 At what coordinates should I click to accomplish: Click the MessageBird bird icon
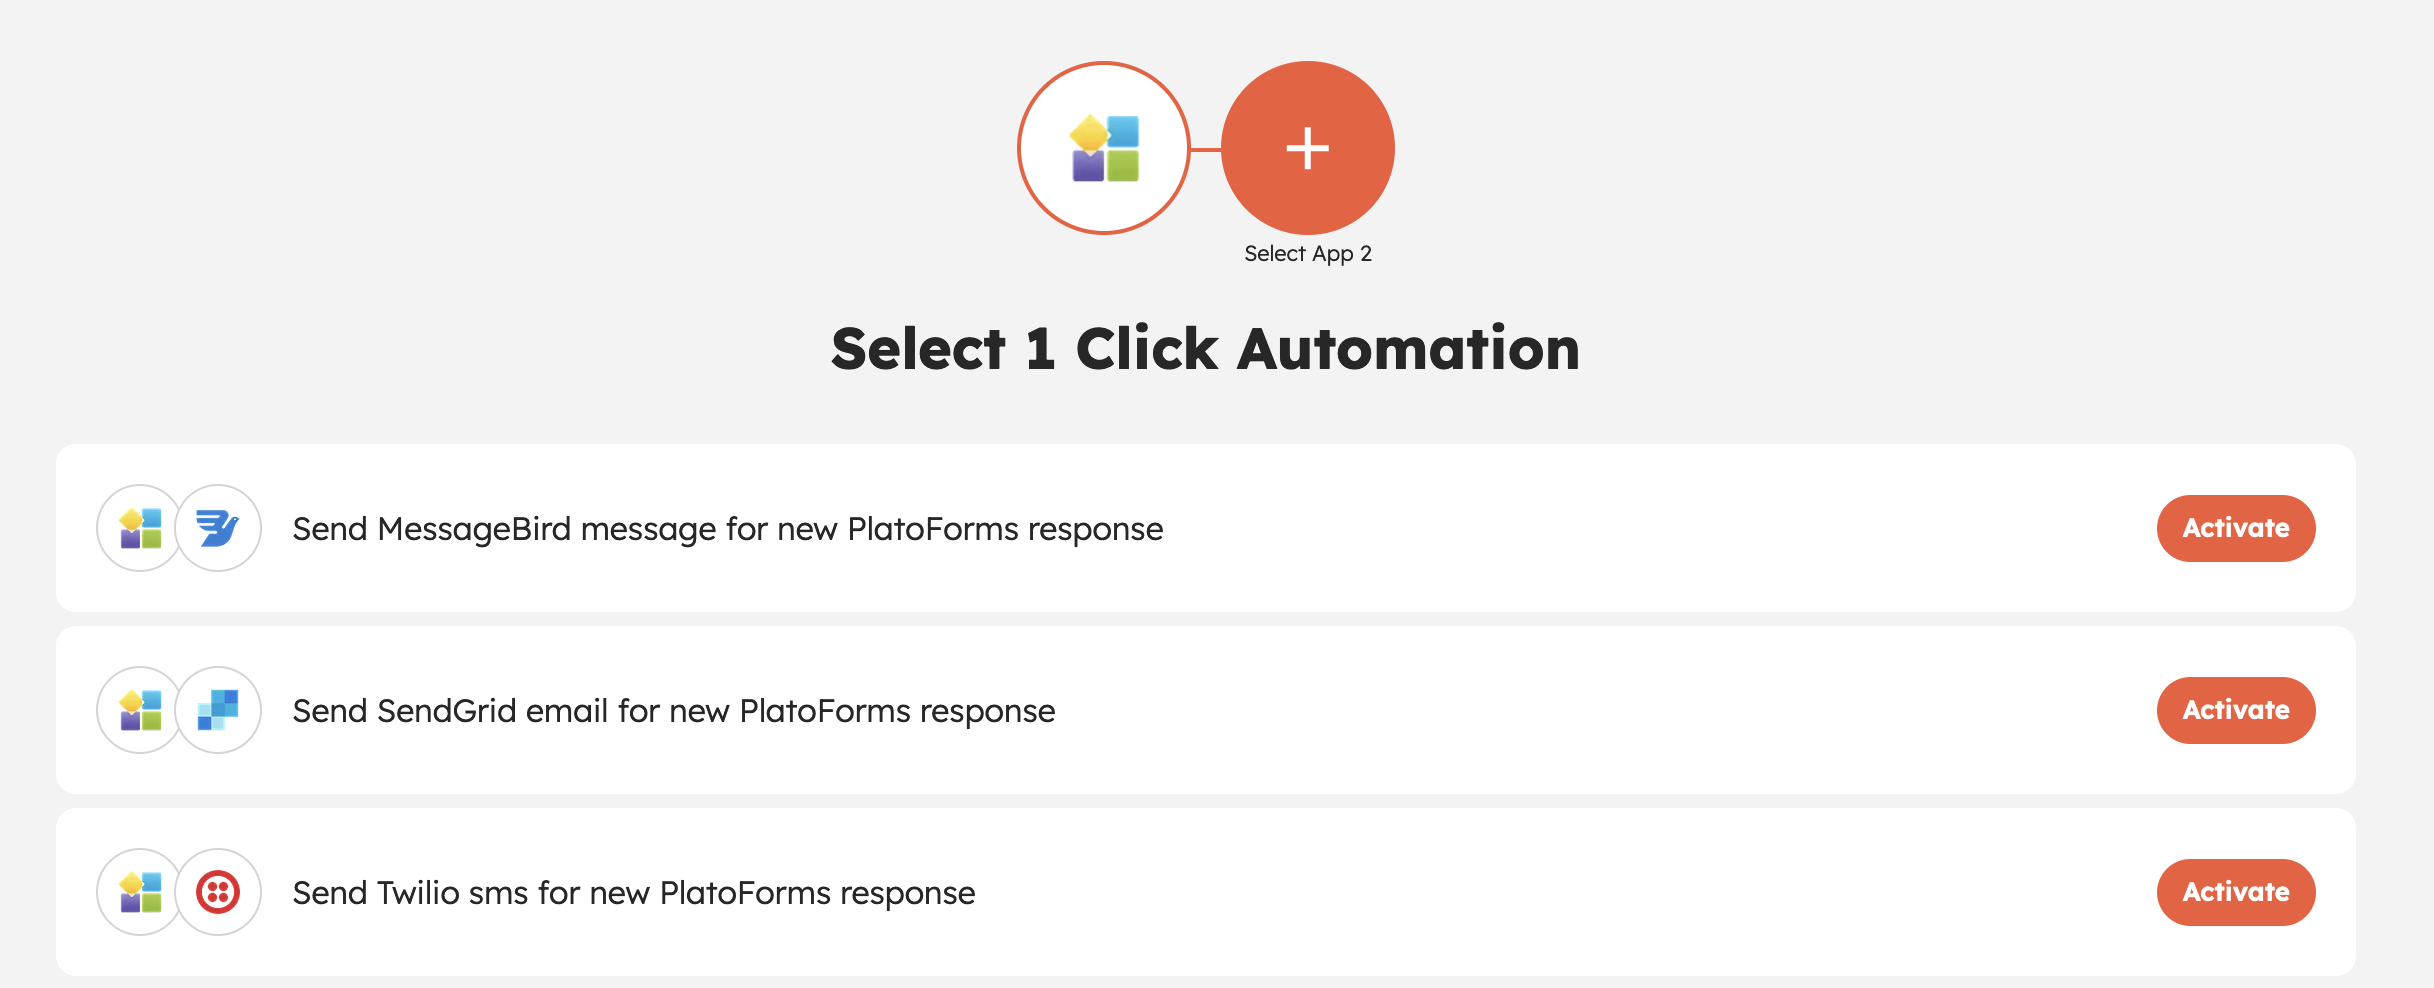pos(218,528)
